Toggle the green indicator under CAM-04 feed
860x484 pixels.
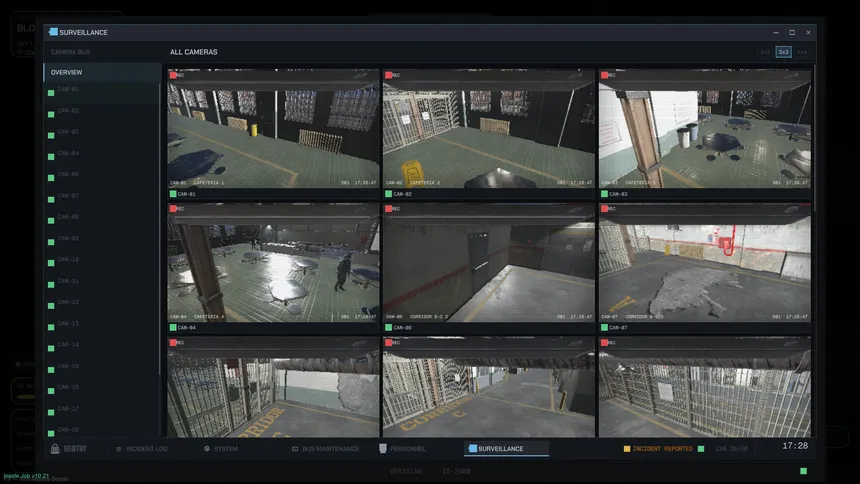click(x=173, y=328)
